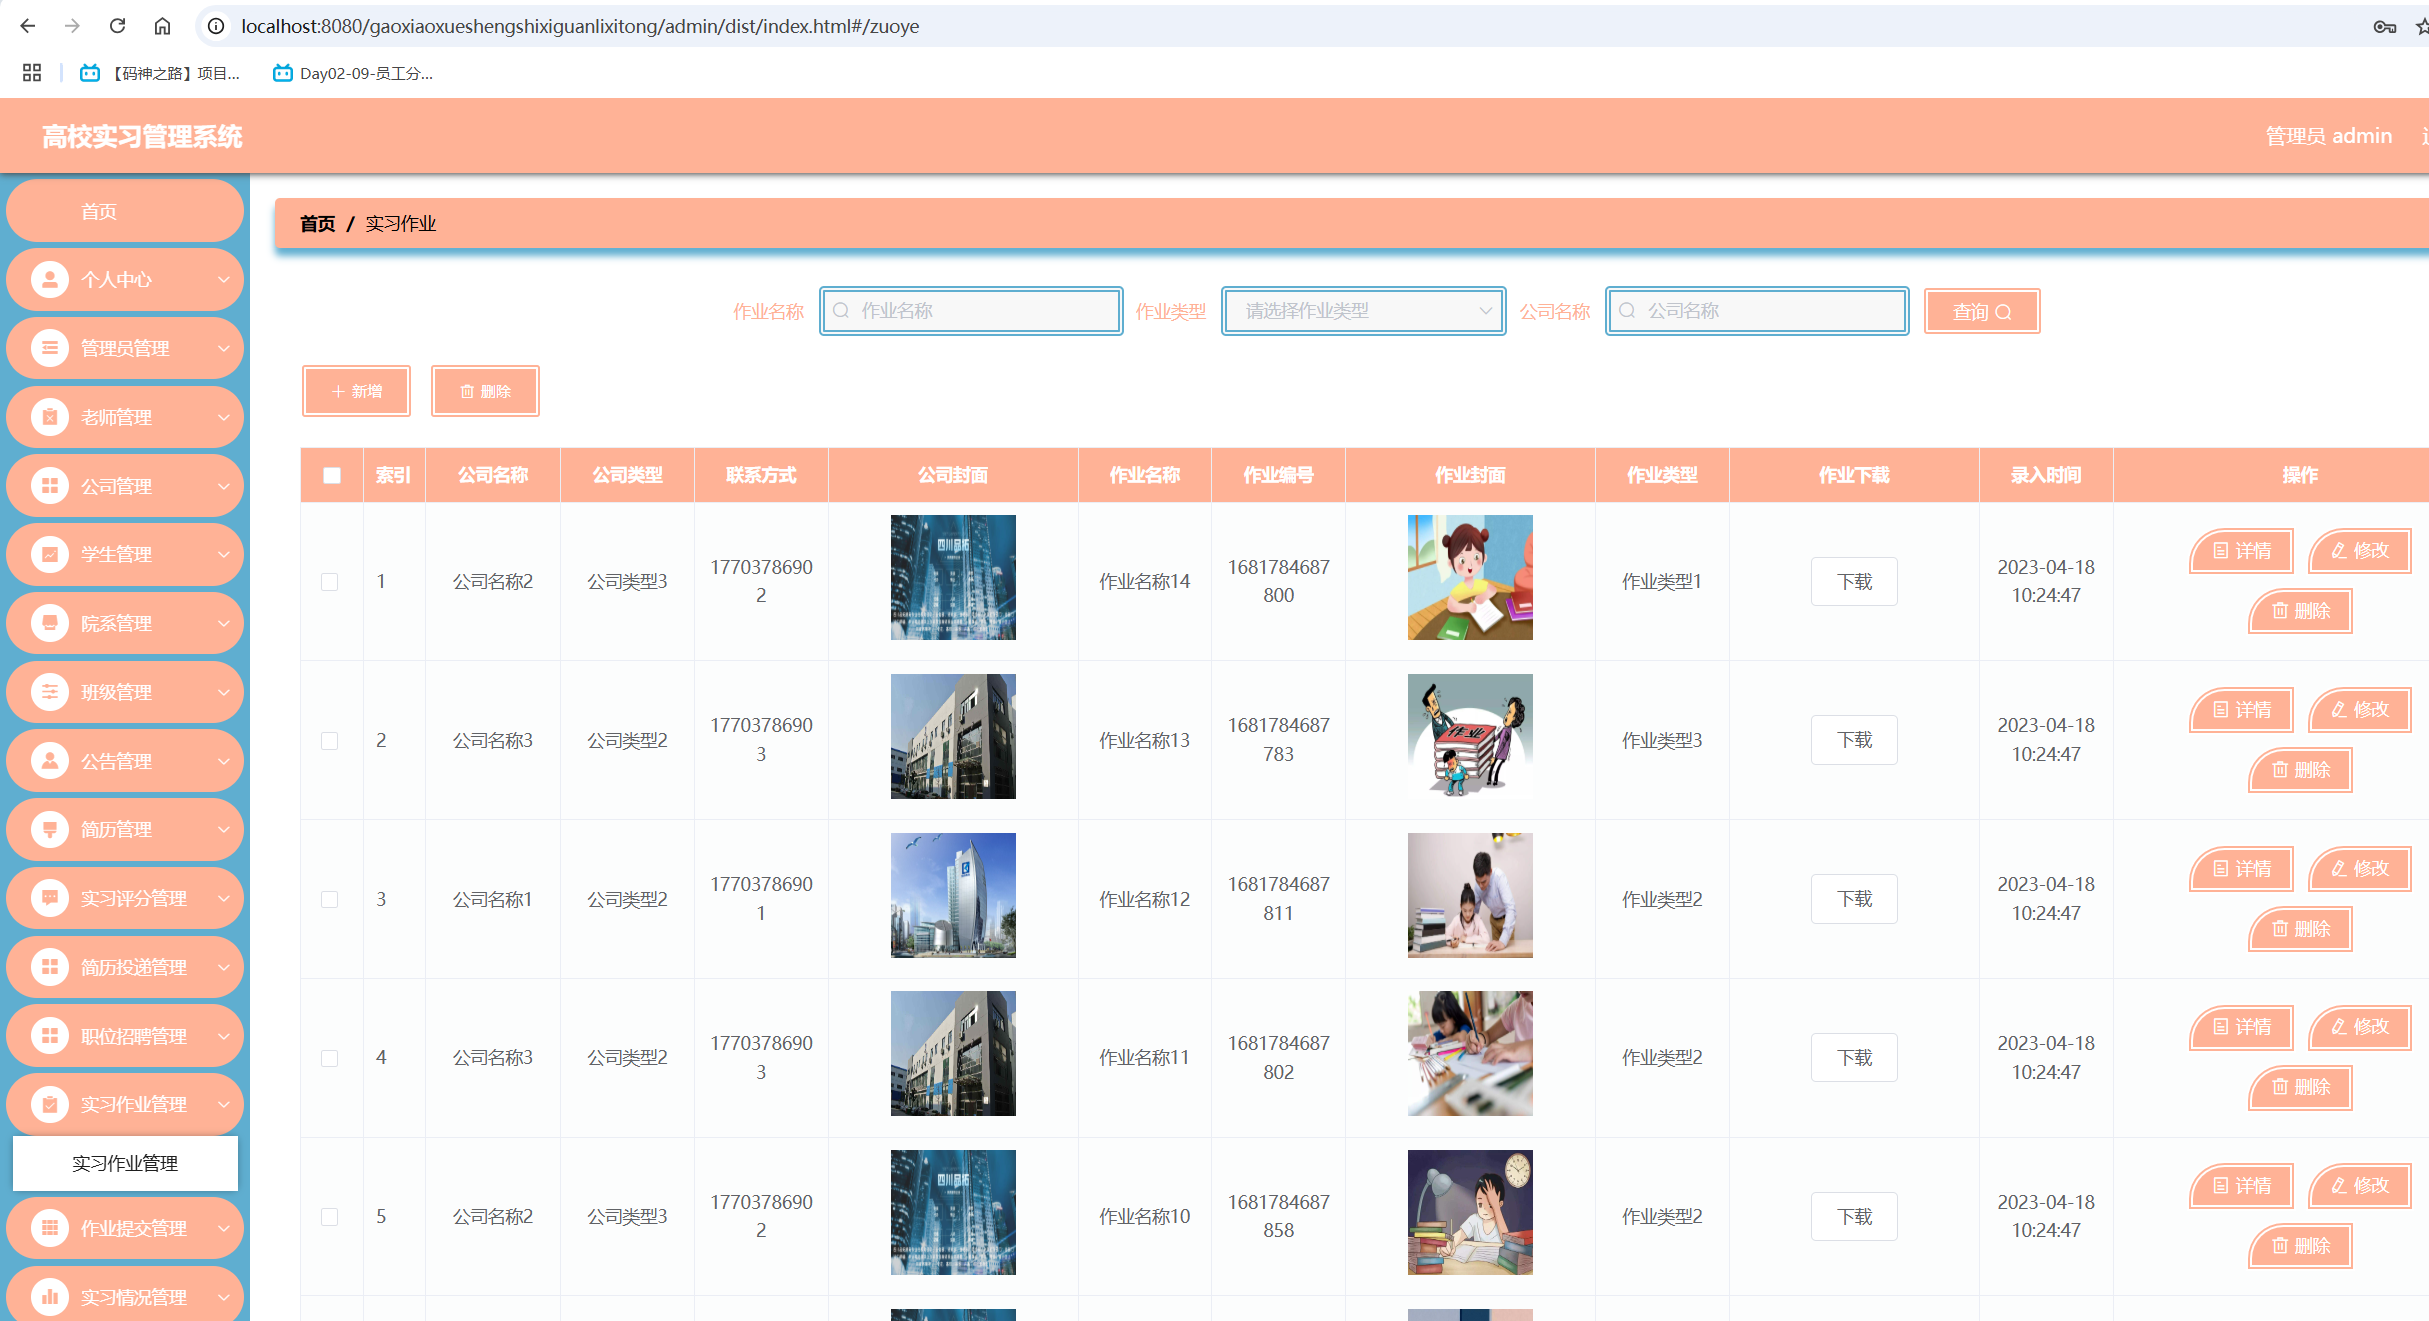This screenshot has height=1321, width=2429.
Task: Expand the 公司管理 menu chevron
Action: pyautogui.click(x=224, y=487)
